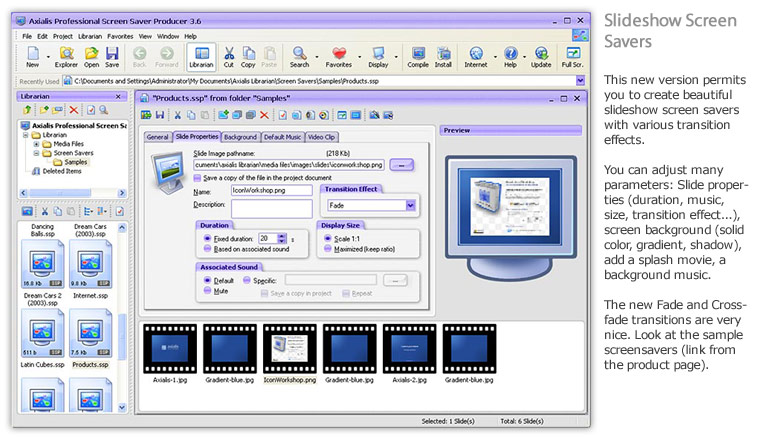Click the red X delete icon in Librarian toolbar
760x440 pixels.
pyautogui.click(x=74, y=110)
